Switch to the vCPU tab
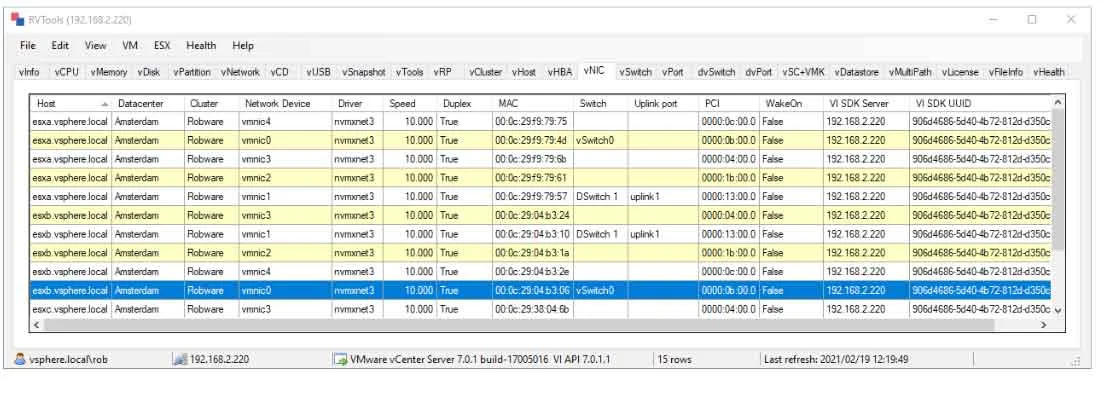This screenshot has height=394, width=1107. pyautogui.click(x=67, y=72)
